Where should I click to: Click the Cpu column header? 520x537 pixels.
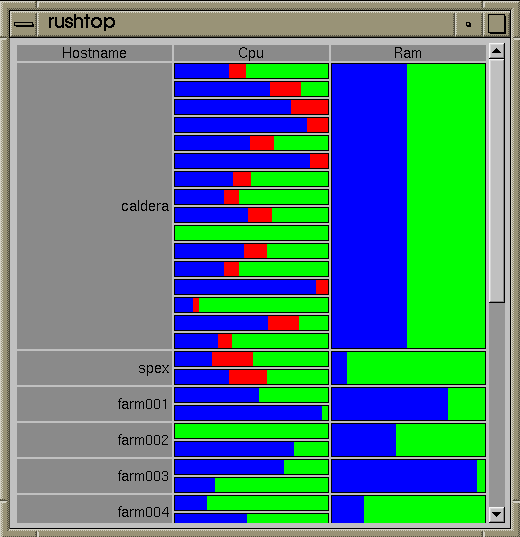251,53
